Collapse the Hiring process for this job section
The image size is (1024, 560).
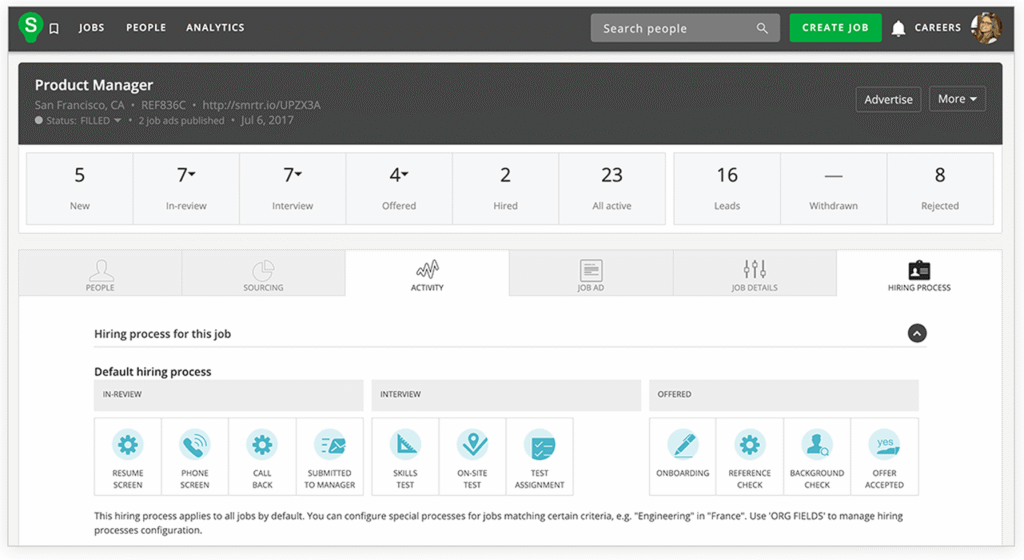pyautogui.click(x=917, y=334)
